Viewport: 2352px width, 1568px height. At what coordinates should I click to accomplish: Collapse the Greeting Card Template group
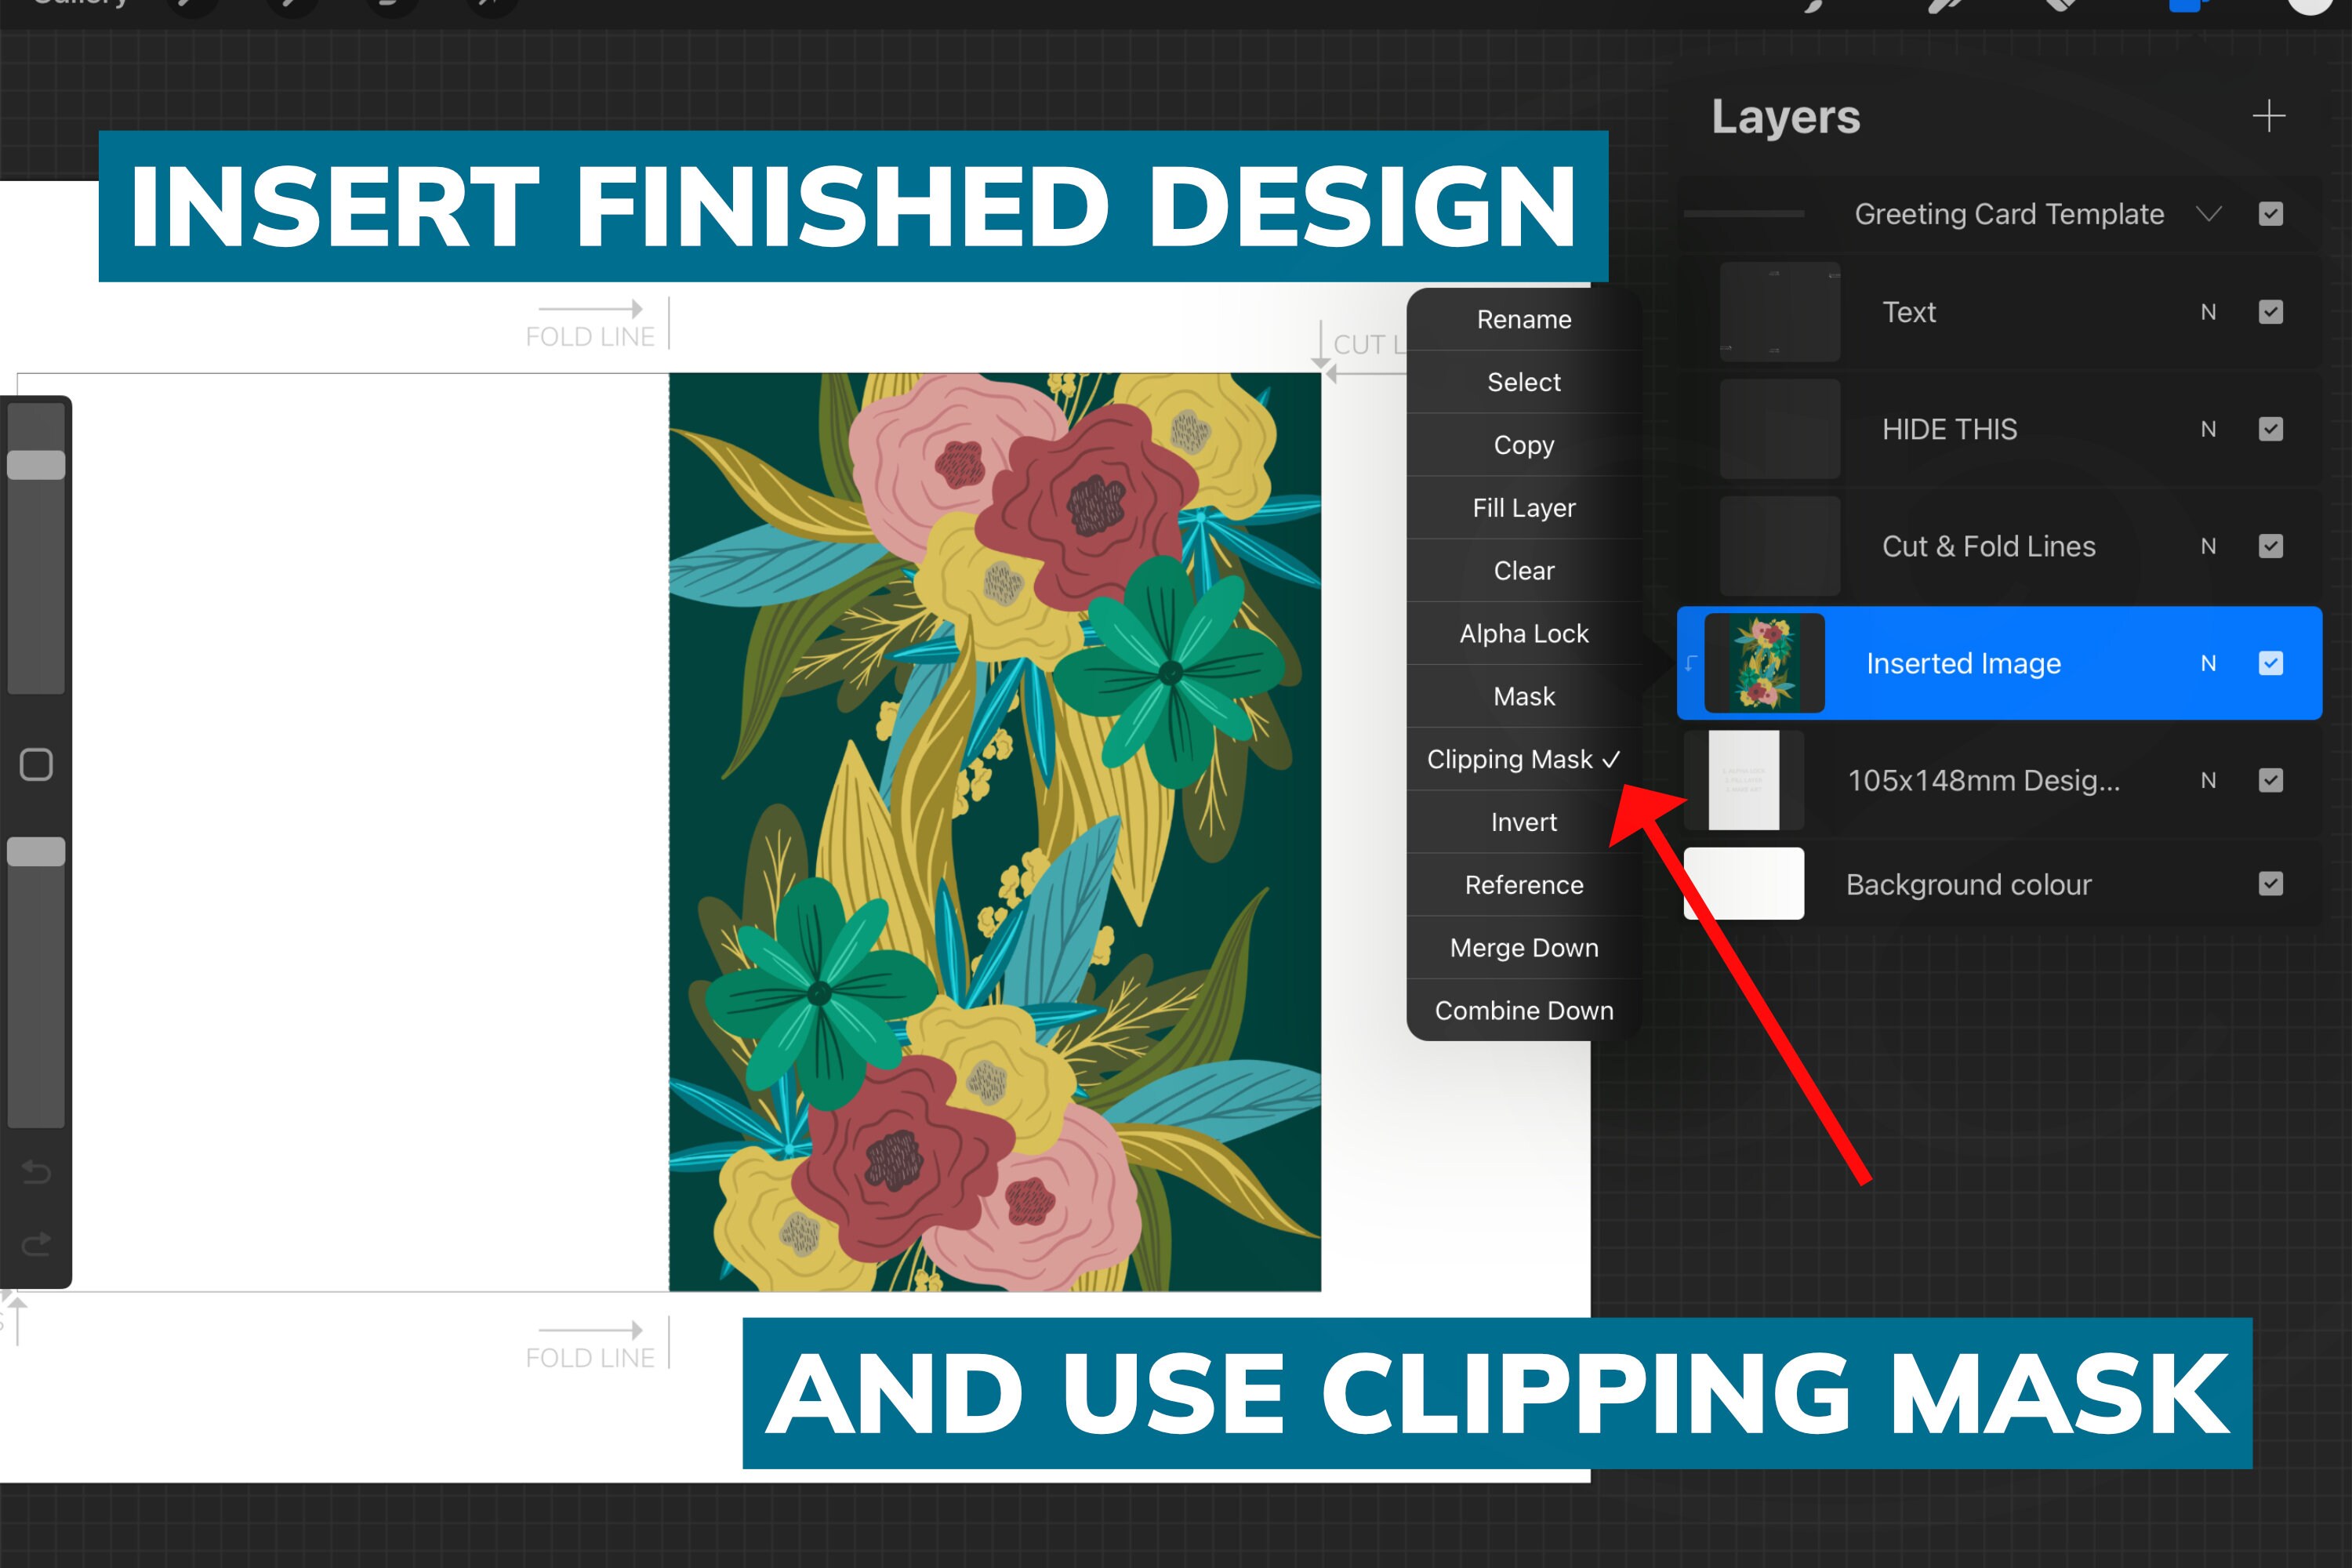pyautogui.click(x=2210, y=213)
